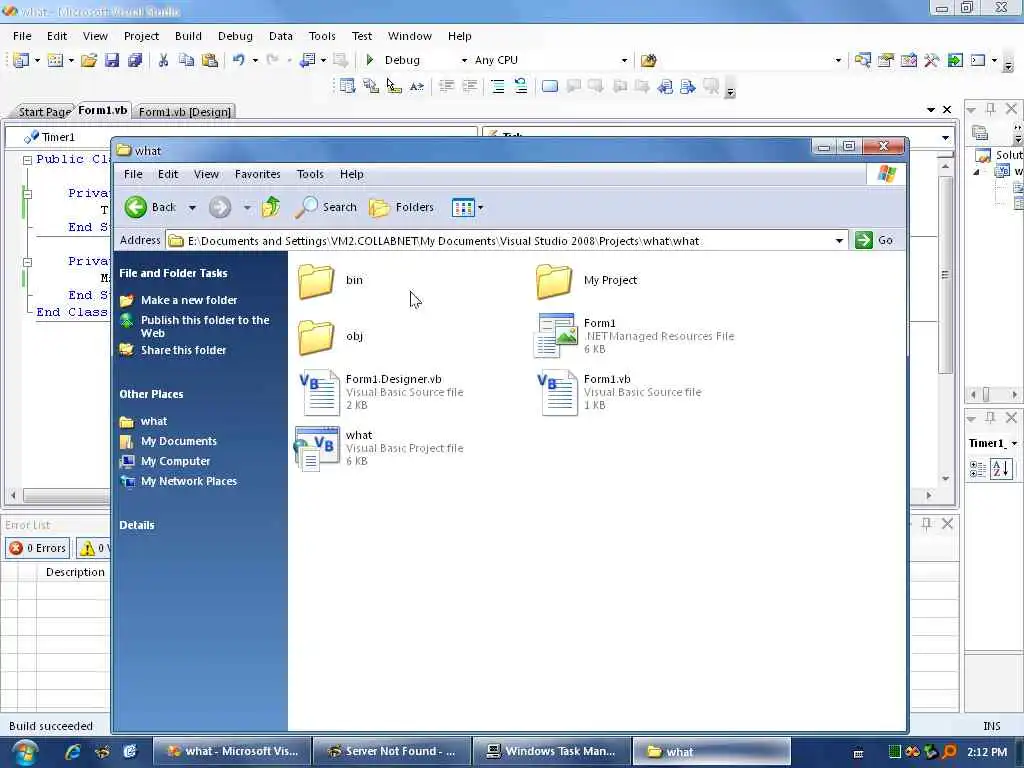Click New Project icon in Visual Studio toolbar

21,60
